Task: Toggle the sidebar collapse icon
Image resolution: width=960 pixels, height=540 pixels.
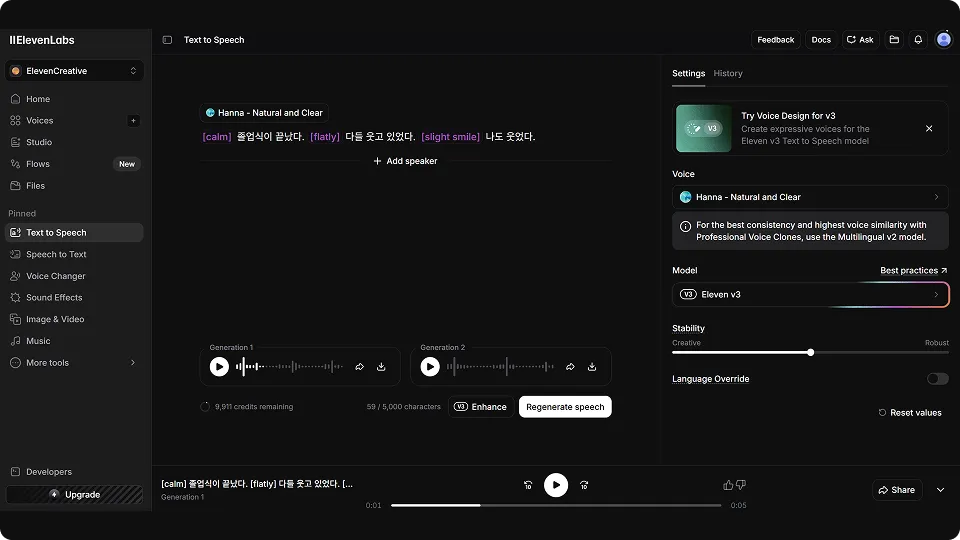Action: tap(167, 40)
